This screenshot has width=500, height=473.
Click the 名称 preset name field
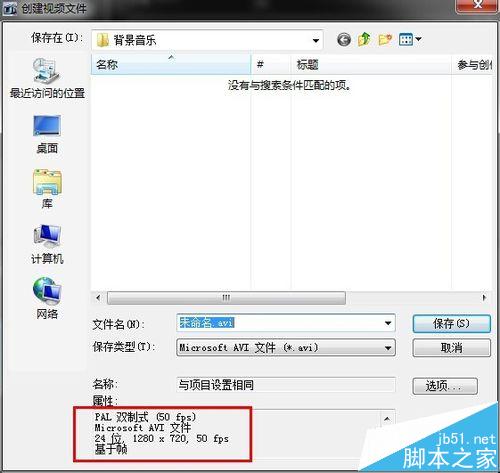(x=286, y=385)
